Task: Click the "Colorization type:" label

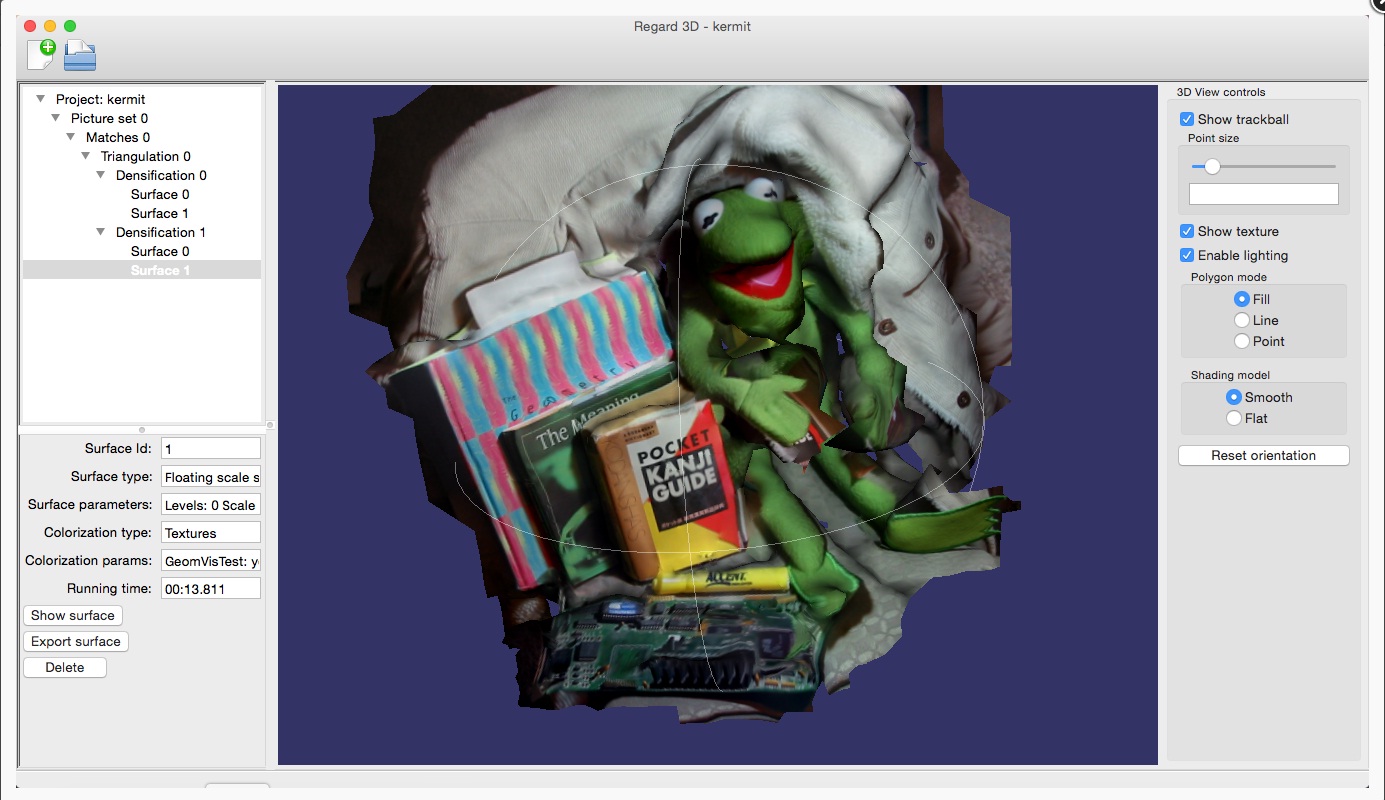Action: pos(98,533)
